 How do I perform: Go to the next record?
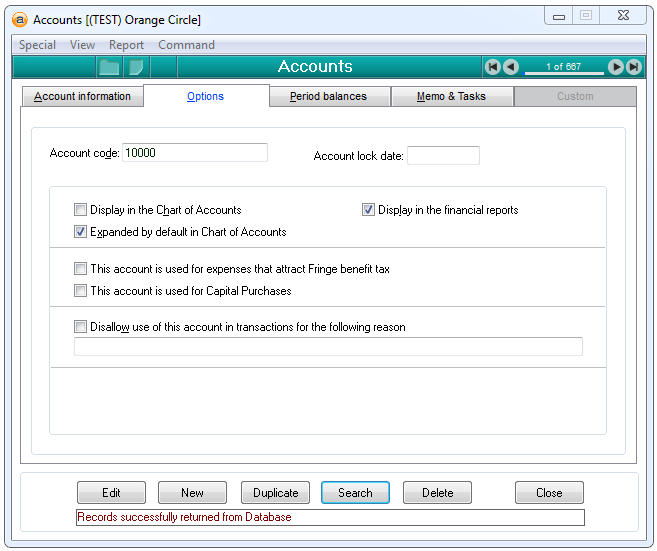pyautogui.click(x=616, y=67)
